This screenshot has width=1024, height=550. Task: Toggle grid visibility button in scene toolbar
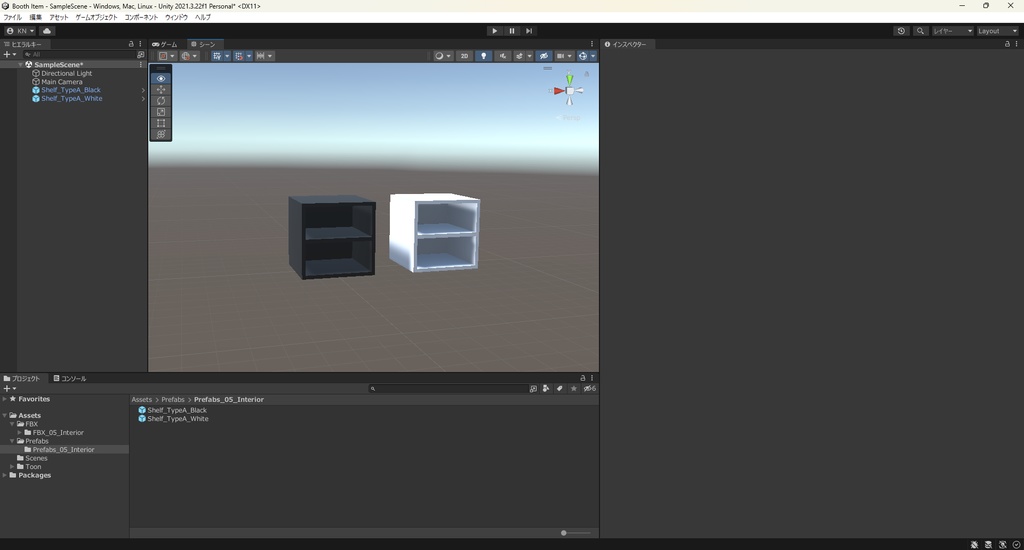[217, 56]
